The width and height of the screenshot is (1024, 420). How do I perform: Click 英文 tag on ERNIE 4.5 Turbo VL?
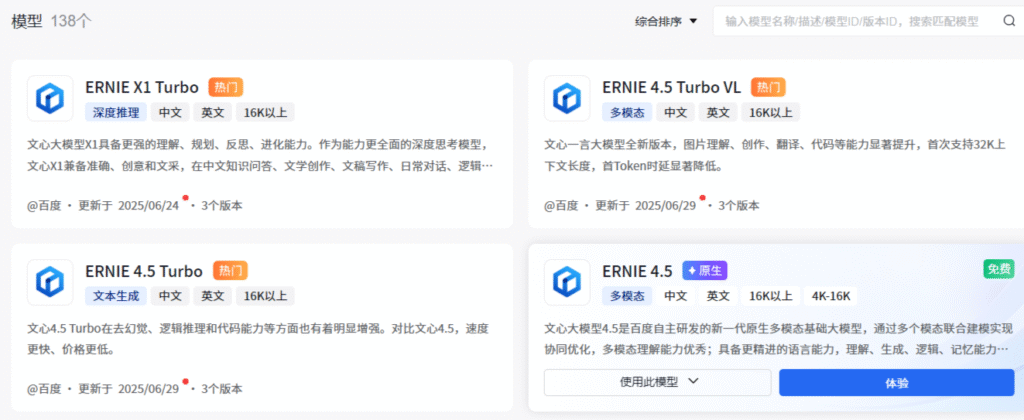[x=718, y=112]
